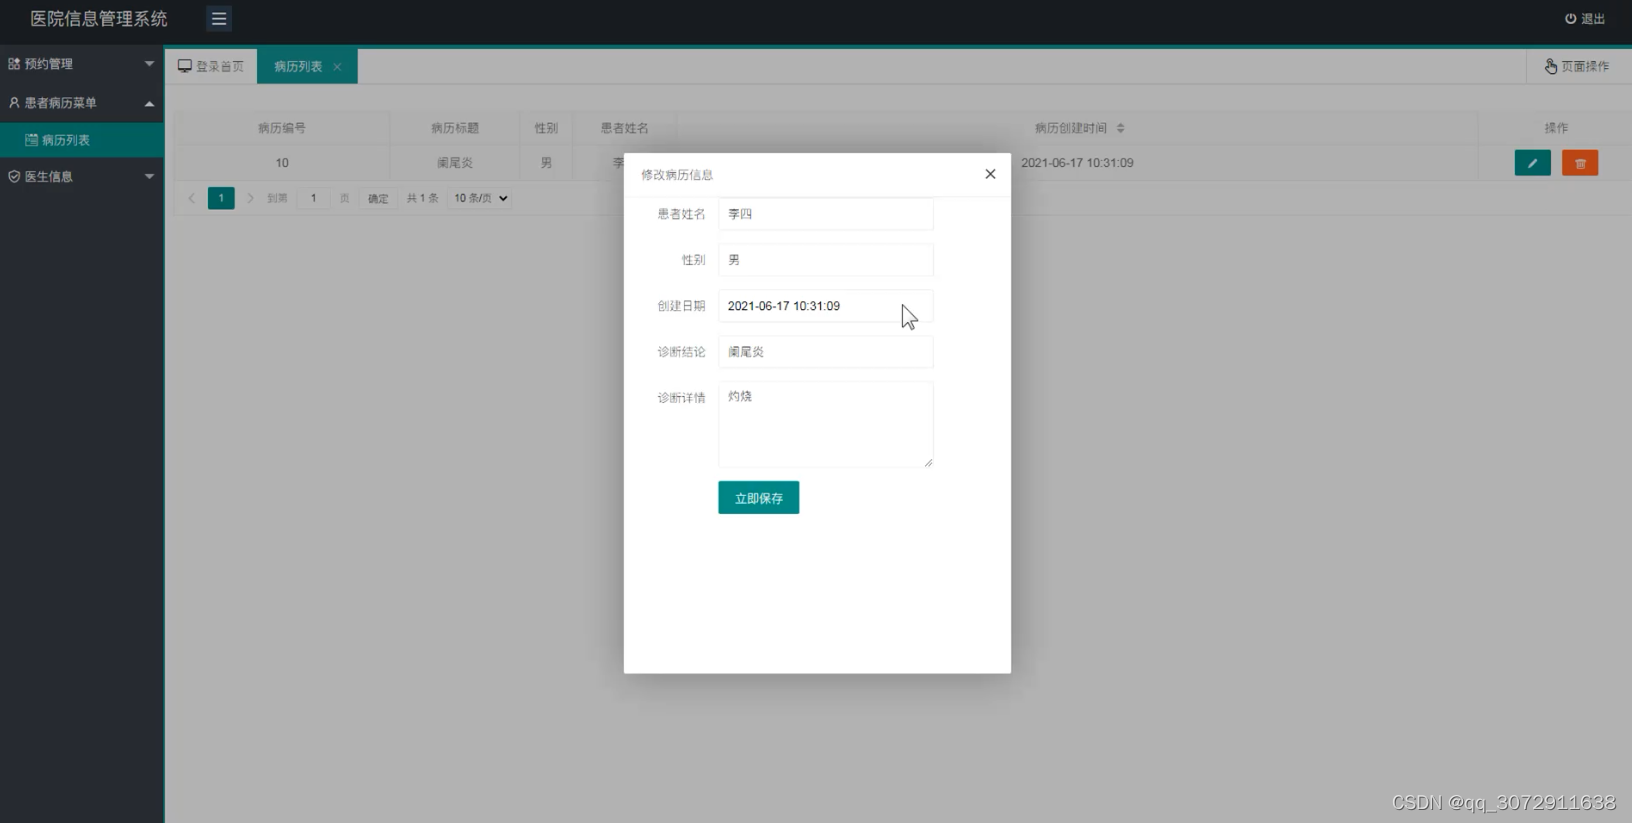Viewport: 1632px width, 823px height.
Task: Select page 1 in pagination
Action: click(x=221, y=198)
